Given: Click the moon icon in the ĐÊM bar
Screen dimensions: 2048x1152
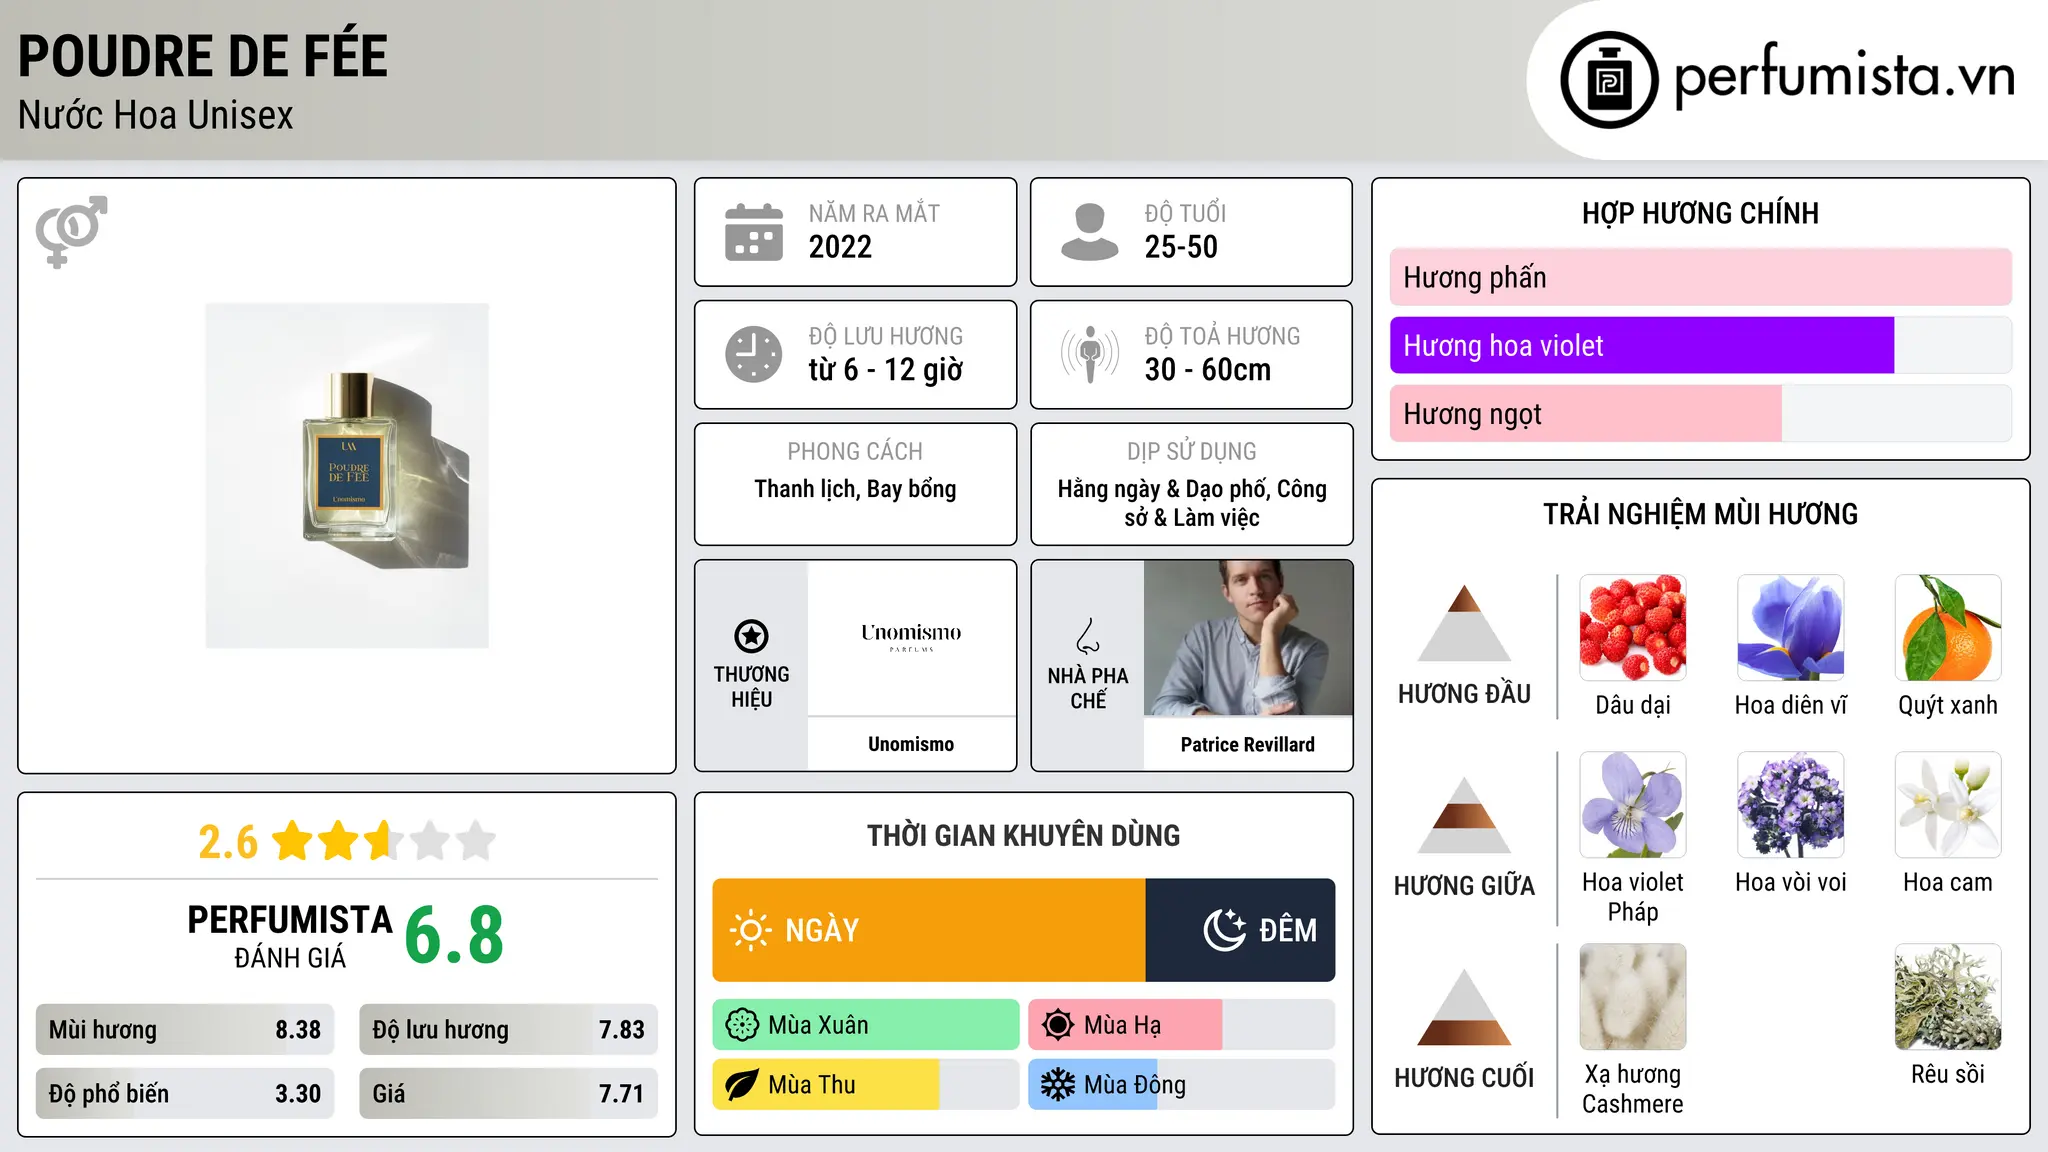Looking at the screenshot, I should tap(1224, 930).
